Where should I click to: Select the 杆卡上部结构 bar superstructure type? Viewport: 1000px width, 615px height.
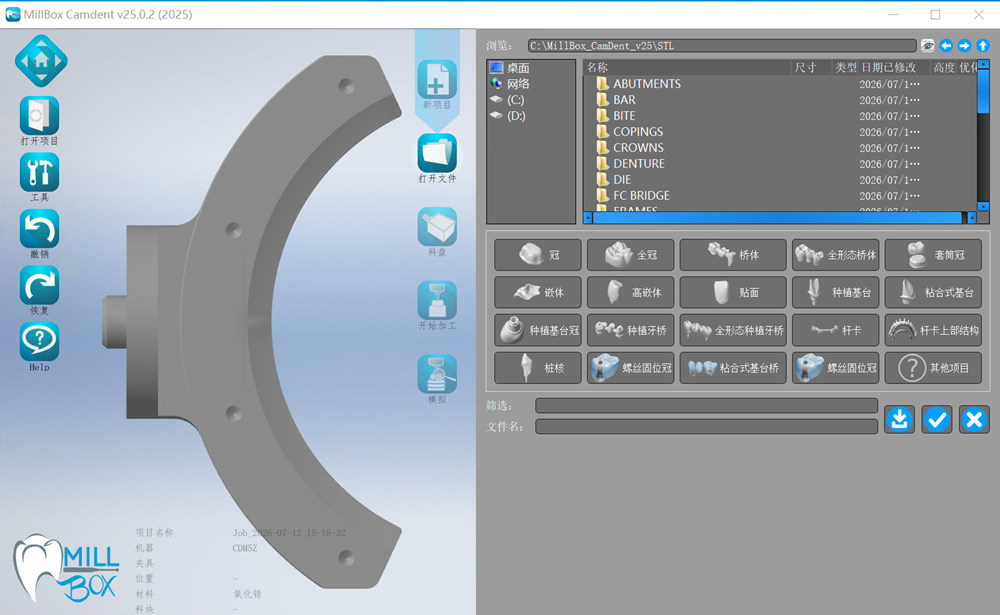click(x=933, y=330)
